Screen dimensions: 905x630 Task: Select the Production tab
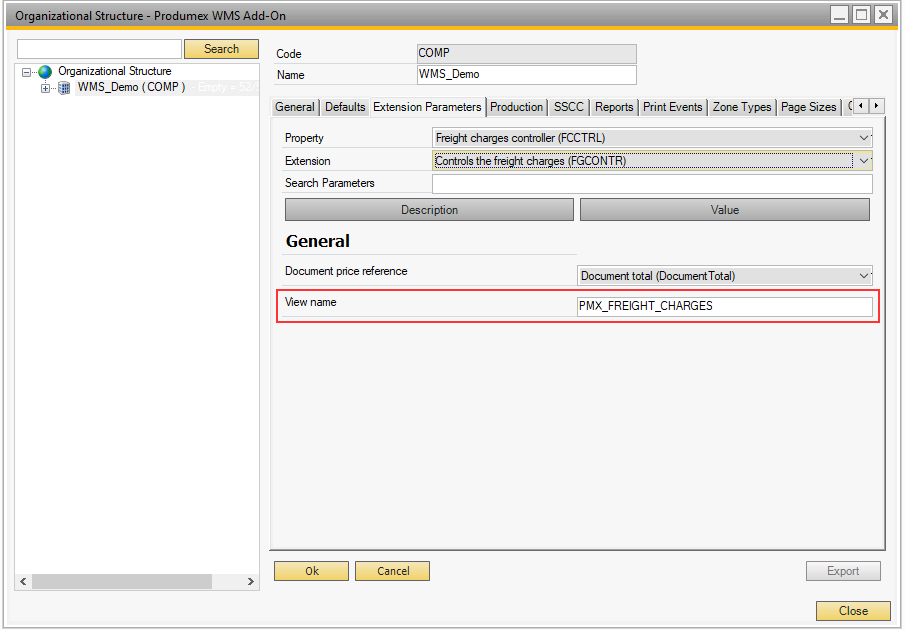click(516, 106)
